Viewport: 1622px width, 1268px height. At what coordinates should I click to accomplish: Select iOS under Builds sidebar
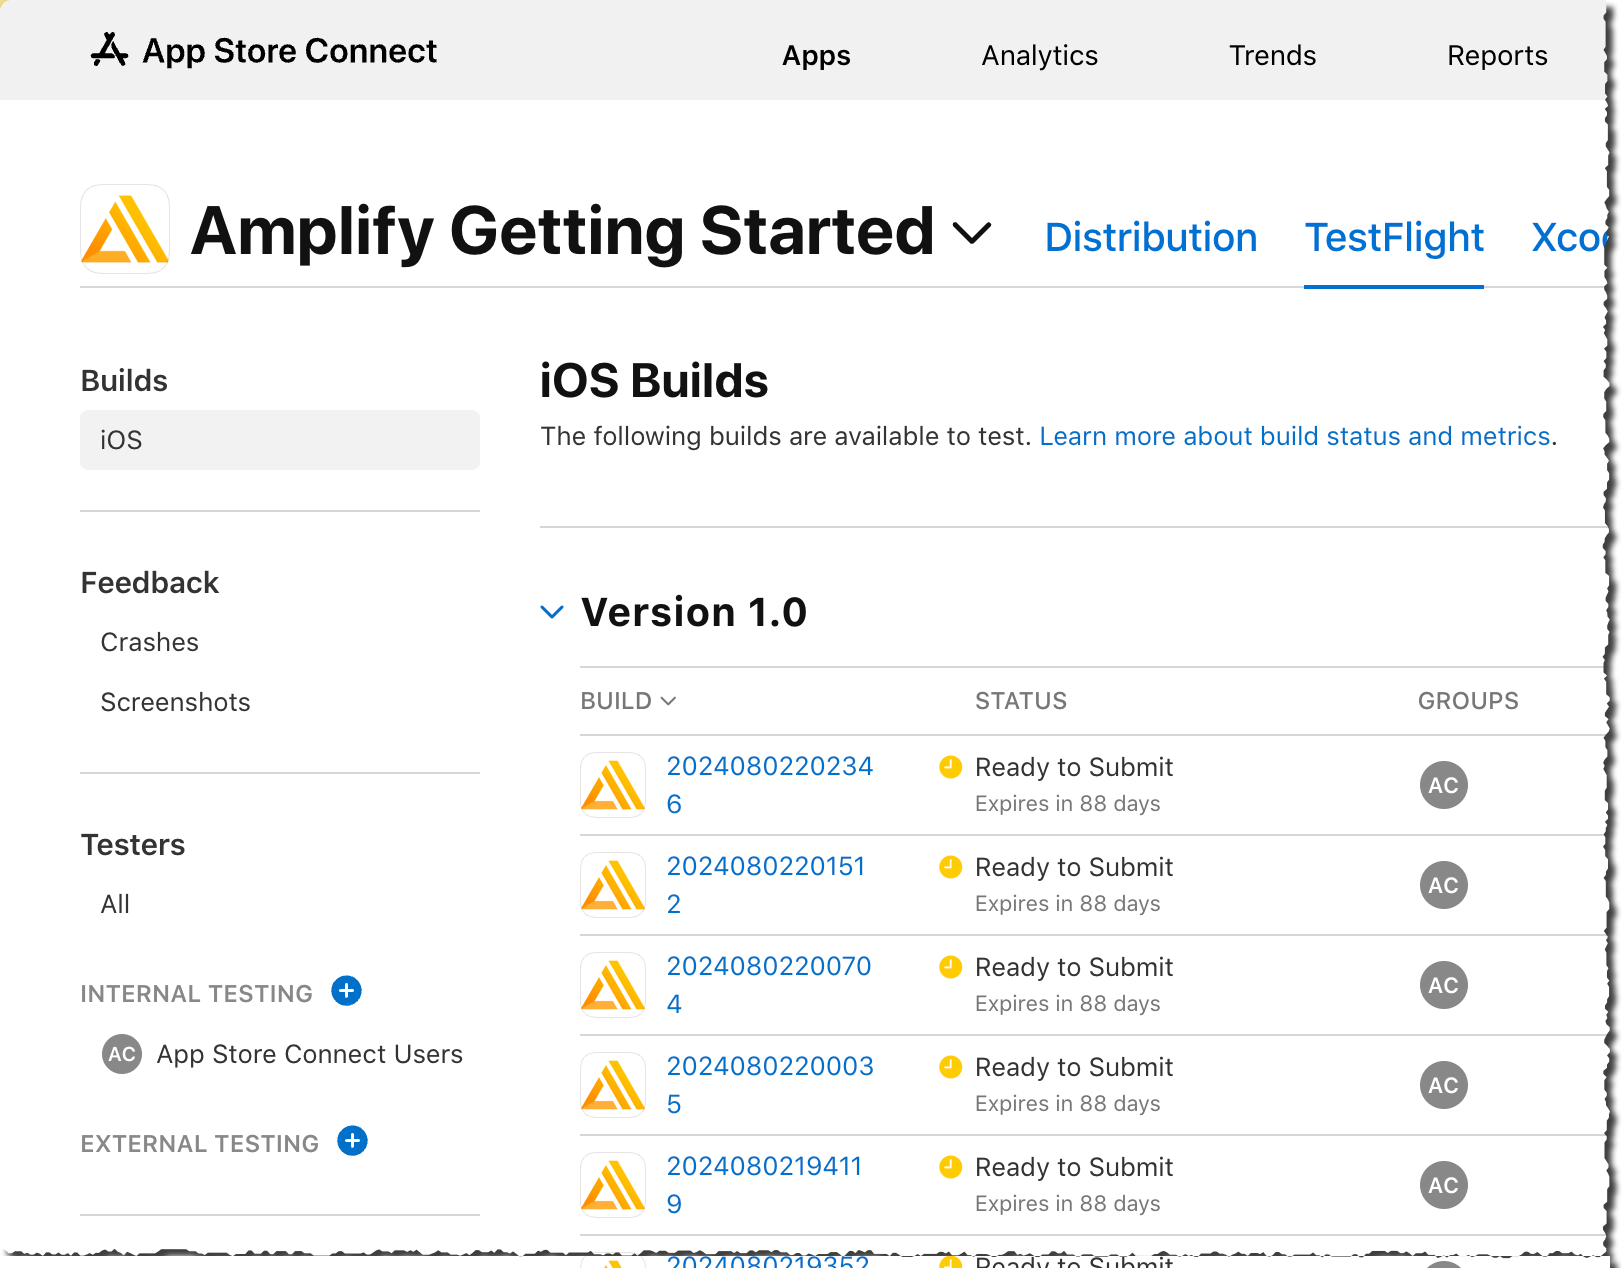pyautogui.click(x=120, y=440)
